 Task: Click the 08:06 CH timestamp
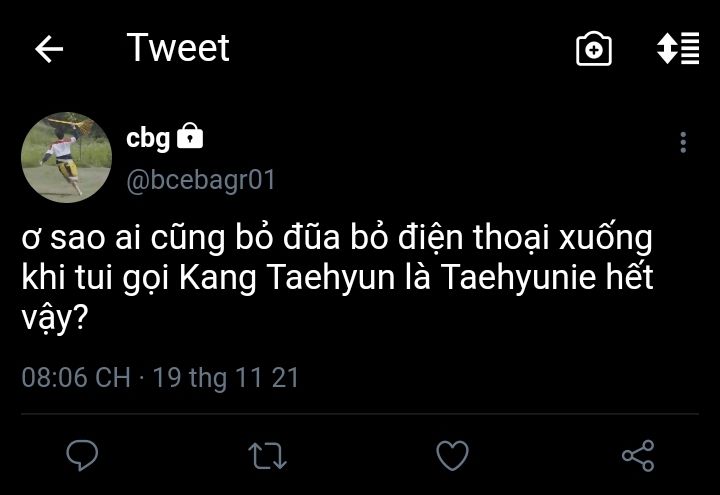point(76,378)
